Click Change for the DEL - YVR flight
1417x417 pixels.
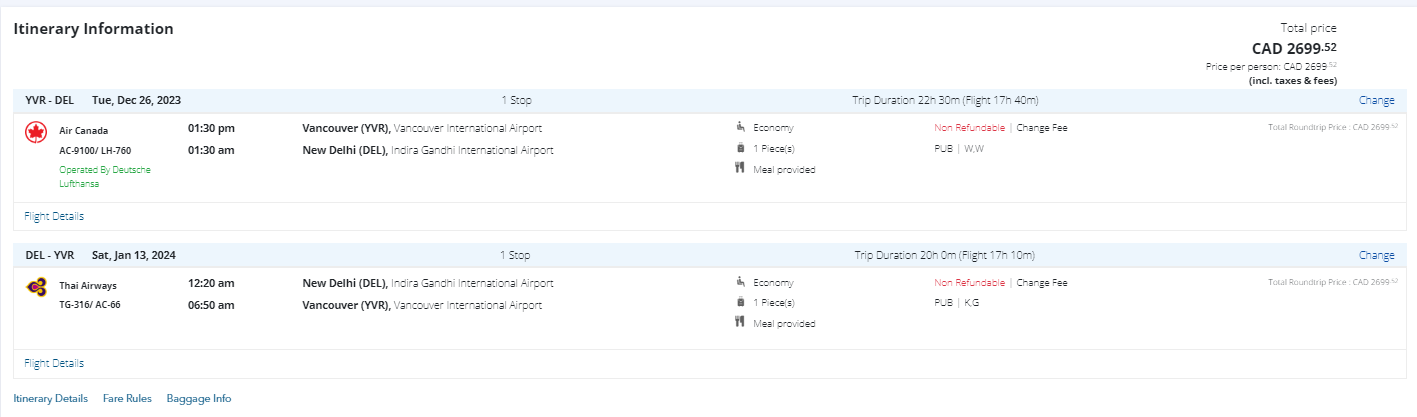coord(1376,255)
